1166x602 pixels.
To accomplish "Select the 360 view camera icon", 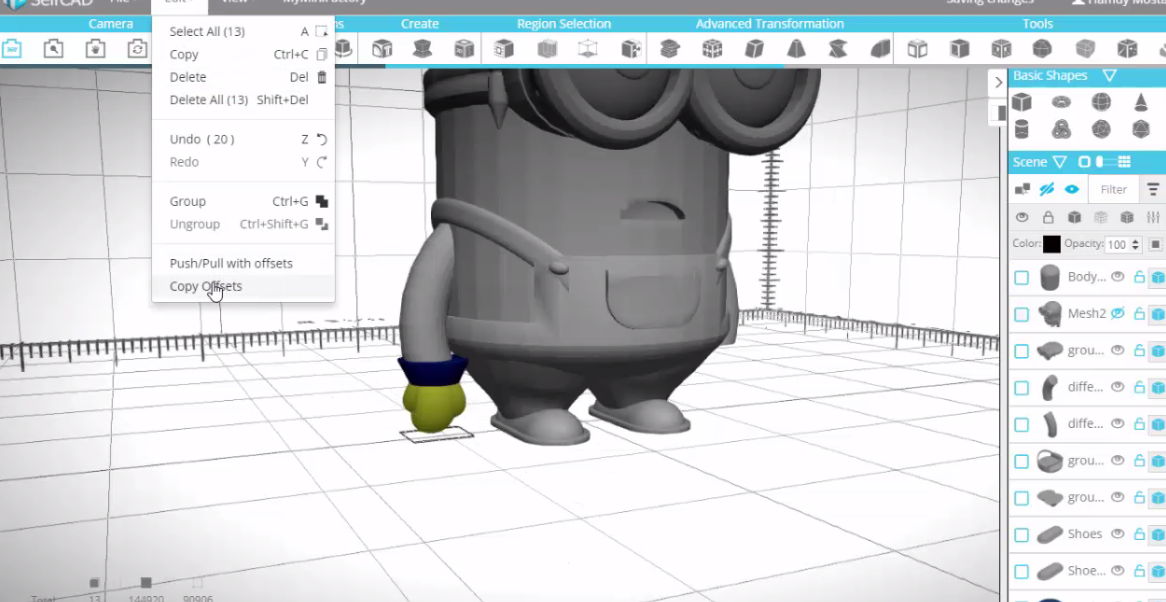I will coord(11,49).
